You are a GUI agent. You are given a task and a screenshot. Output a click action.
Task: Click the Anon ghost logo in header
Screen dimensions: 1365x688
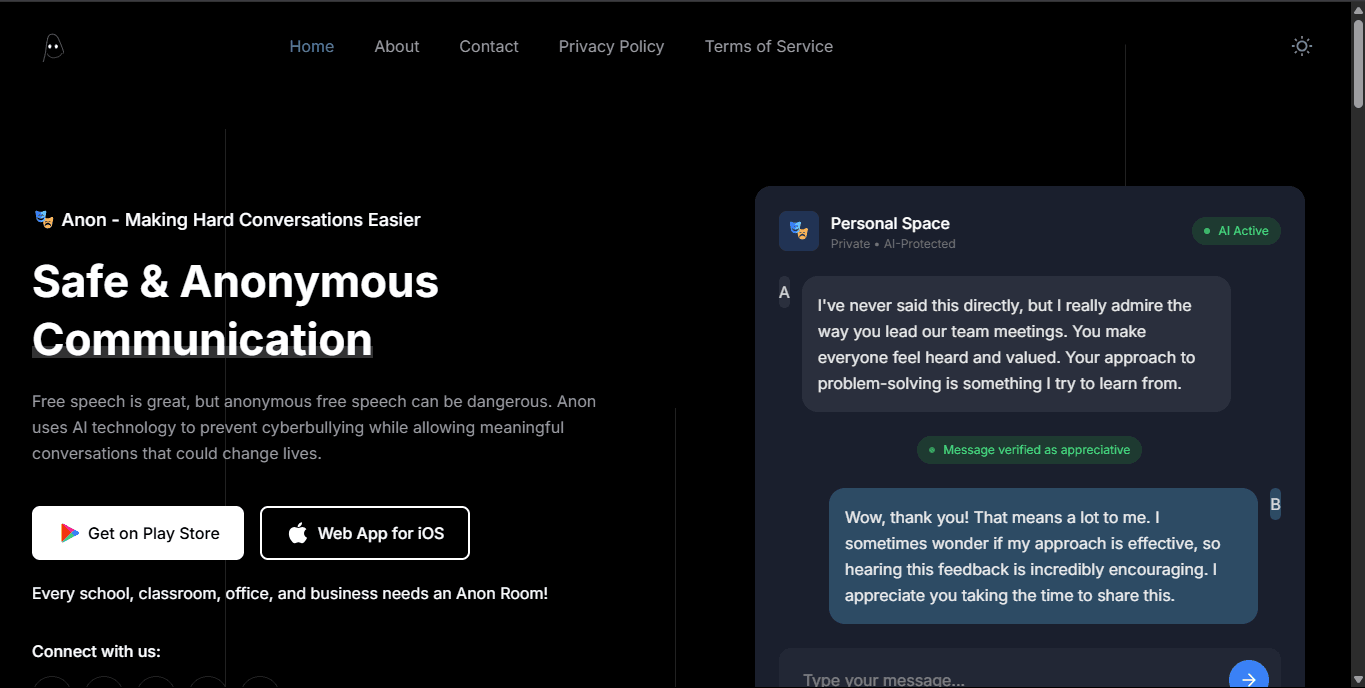(53, 47)
